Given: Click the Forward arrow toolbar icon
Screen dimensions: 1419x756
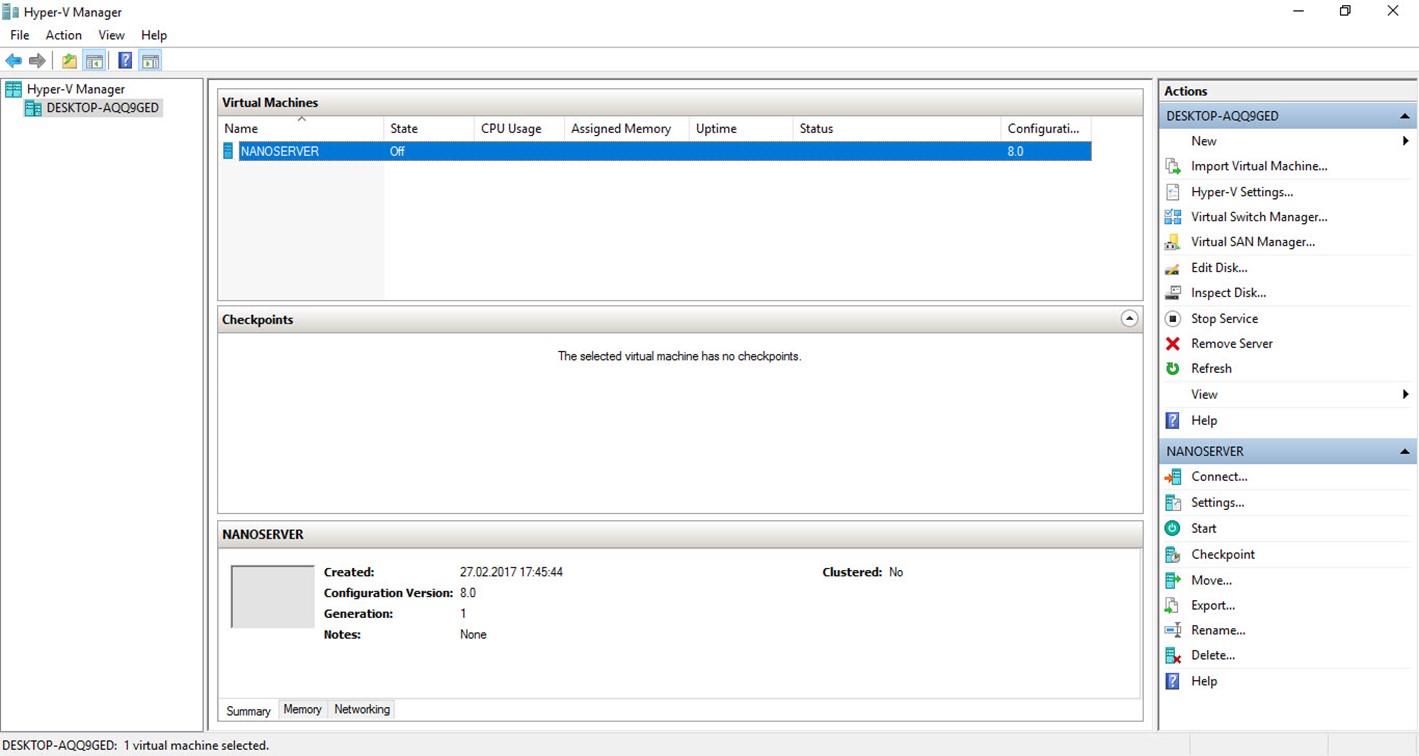Looking at the screenshot, I should [x=37, y=61].
